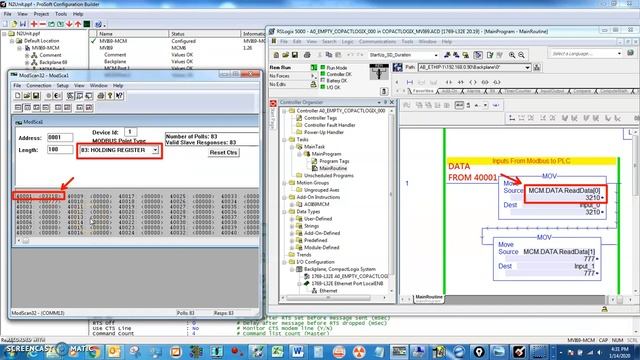This screenshot has height=360, width=640.
Task: Click the Address input field
Action: (60, 138)
